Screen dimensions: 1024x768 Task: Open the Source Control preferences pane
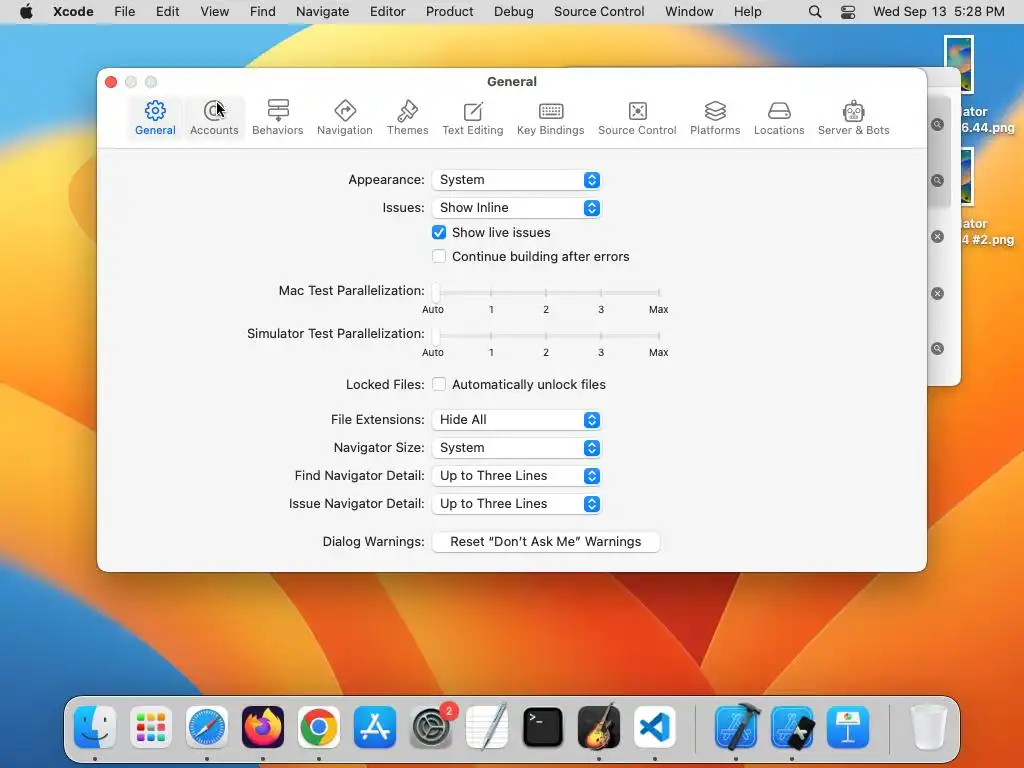pyautogui.click(x=637, y=118)
